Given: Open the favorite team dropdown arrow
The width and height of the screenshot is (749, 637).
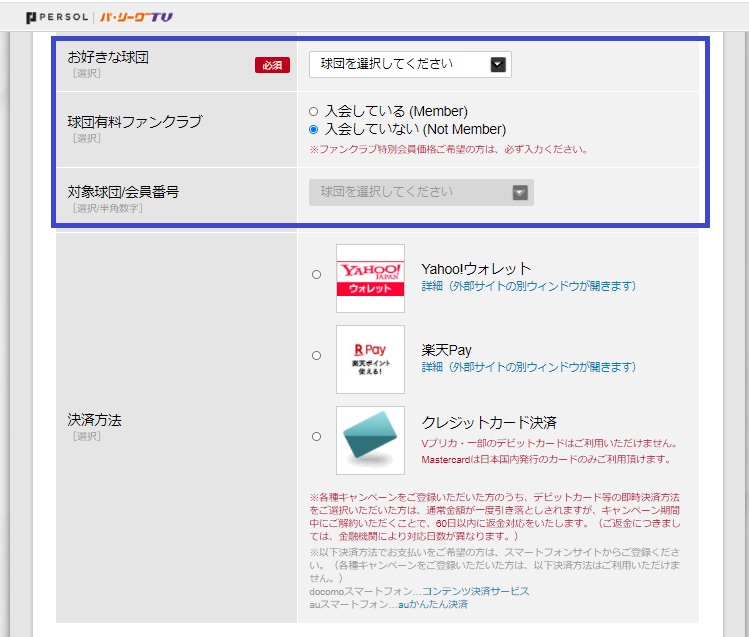Looking at the screenshot, I should 499,64.
